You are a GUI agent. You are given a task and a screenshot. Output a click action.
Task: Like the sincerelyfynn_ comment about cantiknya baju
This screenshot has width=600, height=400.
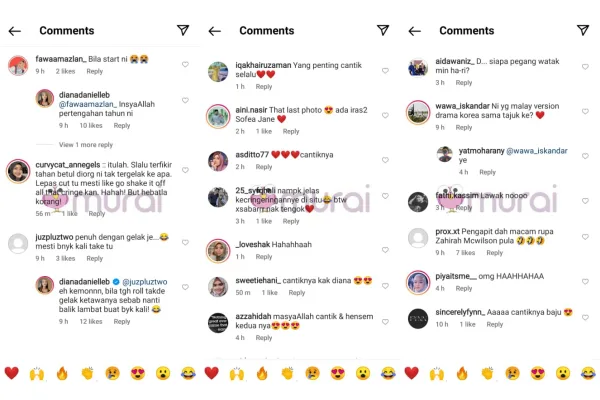click(x=585, y=317)
